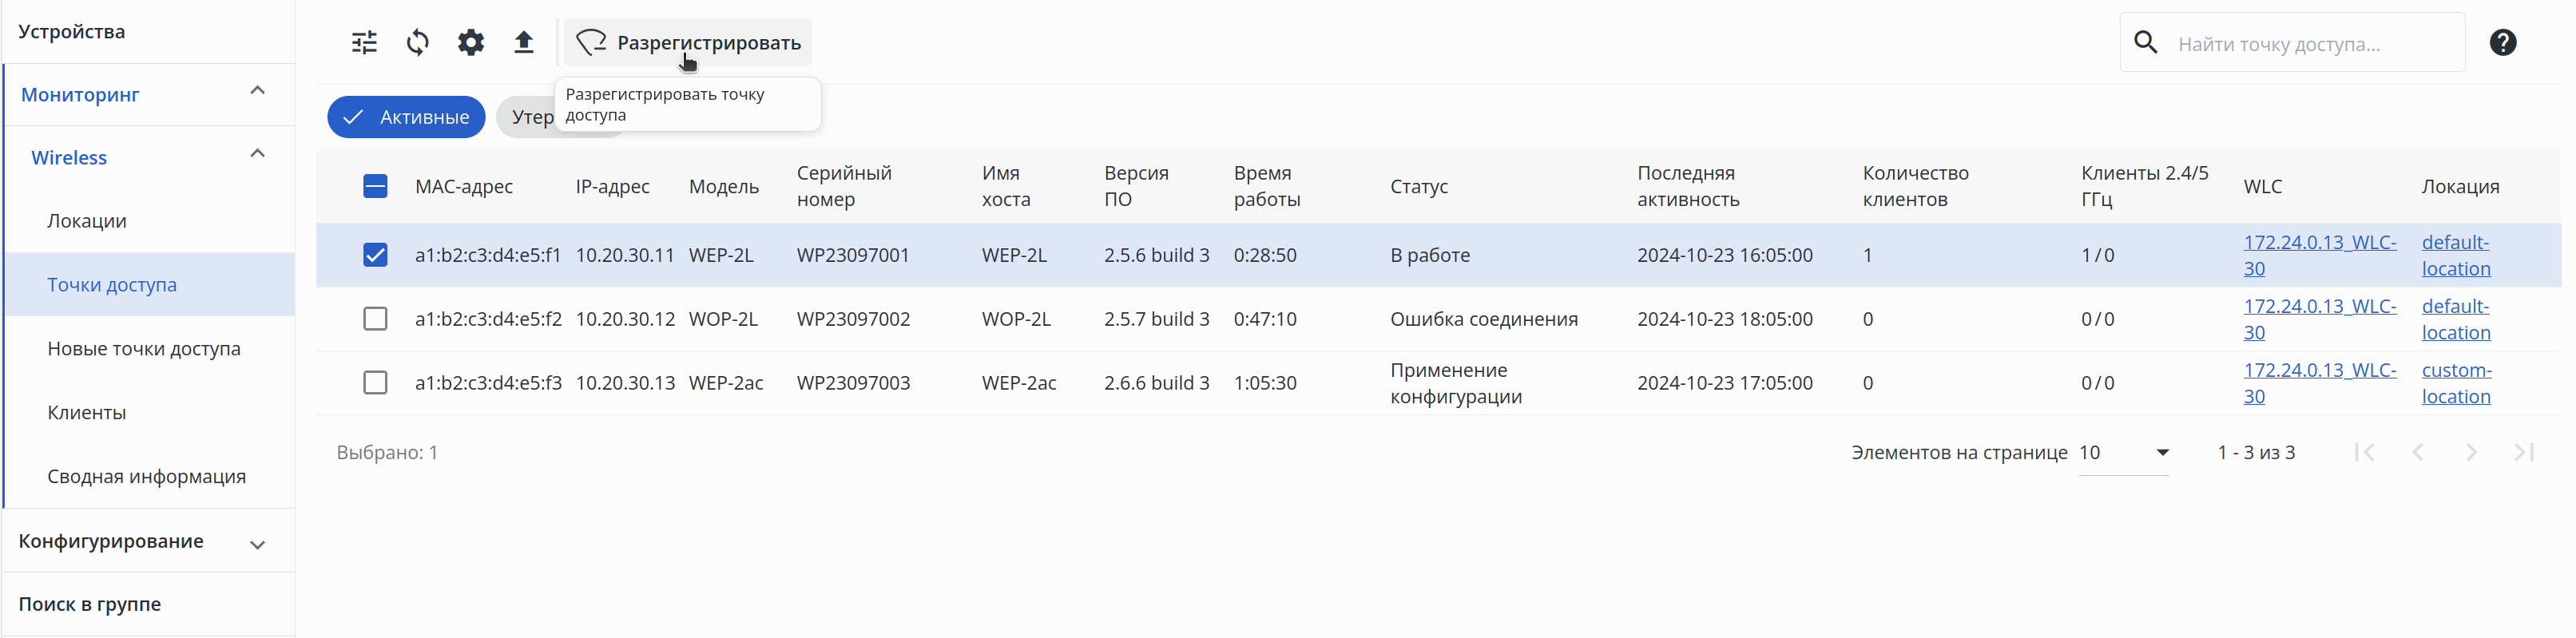Uncheck the a1:b2:c3:d4:e5:f1 row checkbox
The height and width of the screenshot is (638, 2576).
coord(375,255)
